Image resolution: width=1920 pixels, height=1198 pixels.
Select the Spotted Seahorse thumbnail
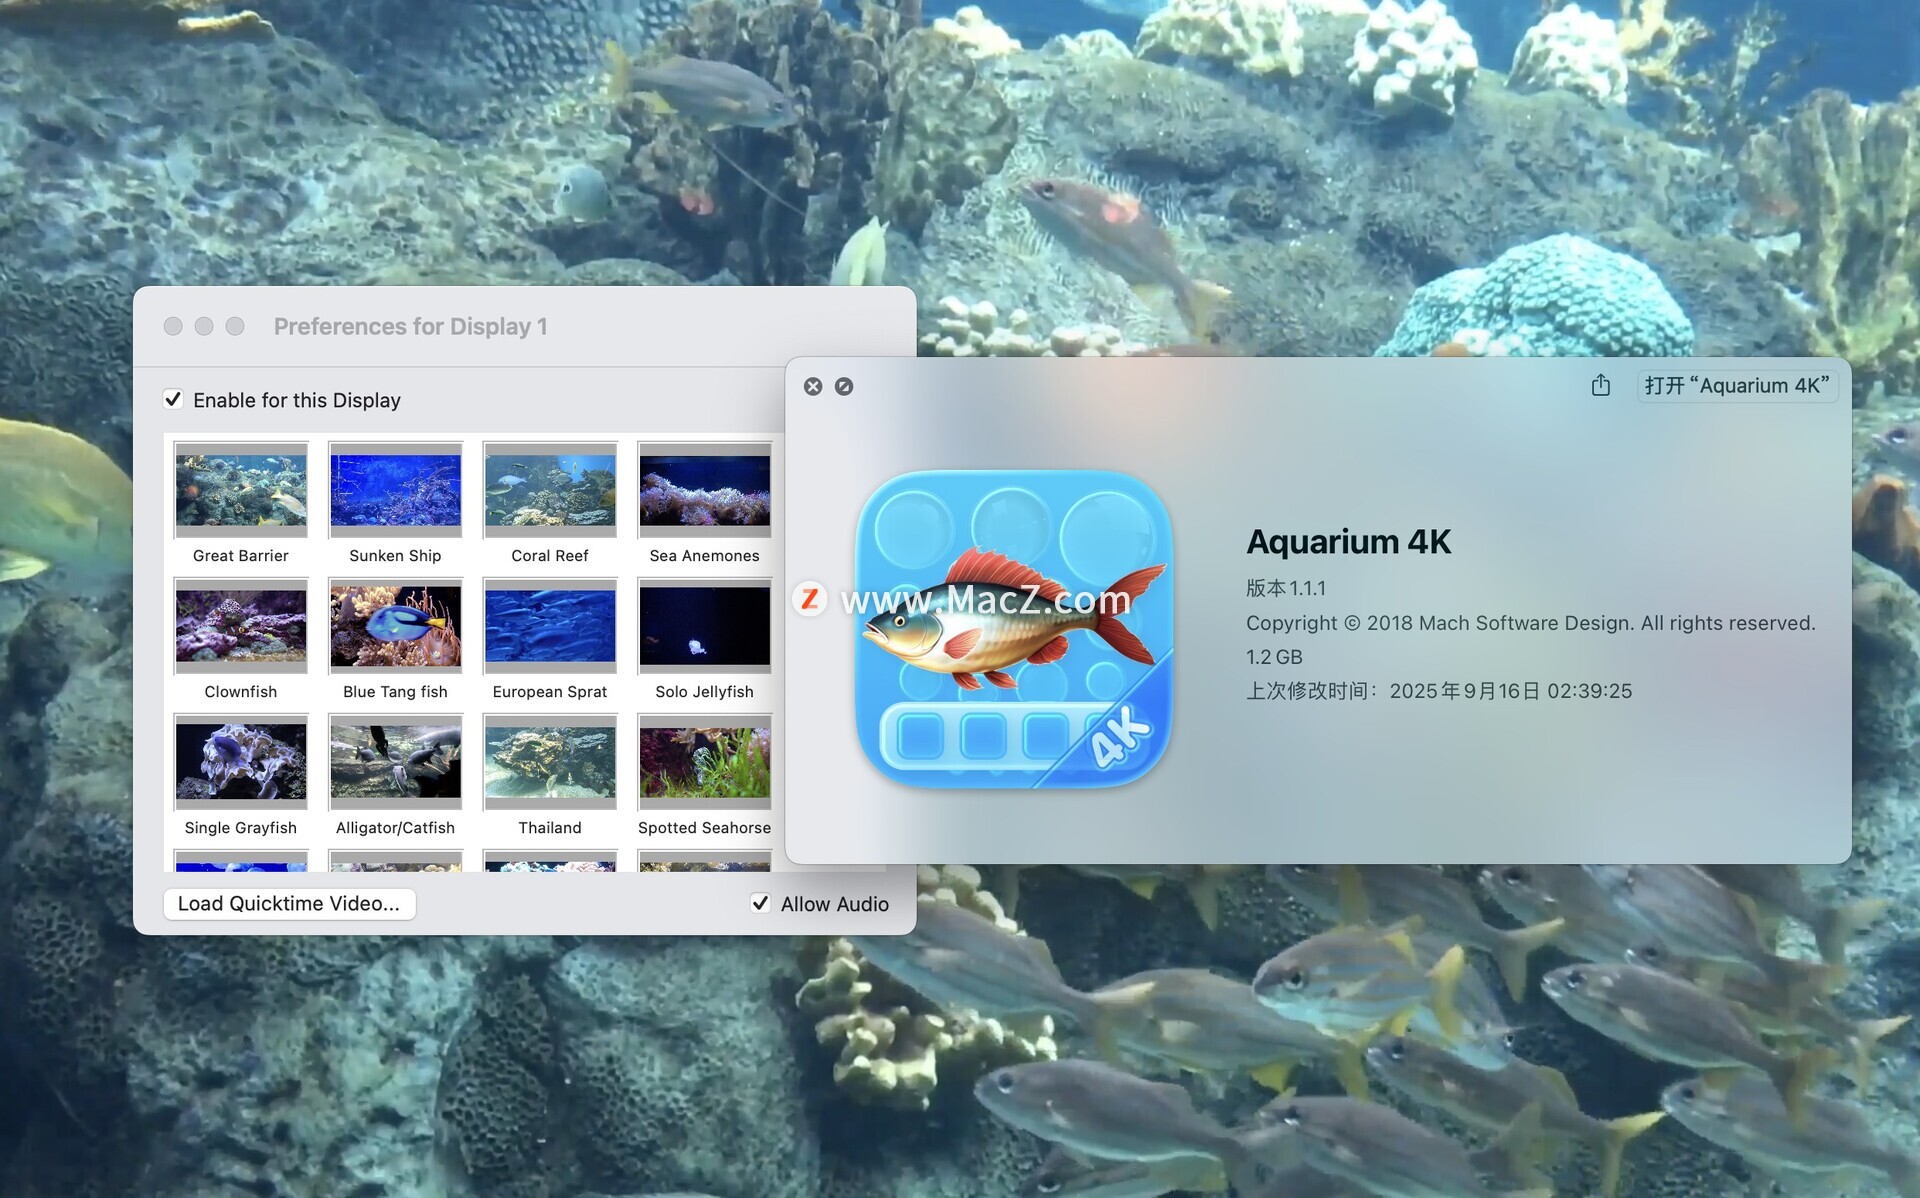coord(704,762)
